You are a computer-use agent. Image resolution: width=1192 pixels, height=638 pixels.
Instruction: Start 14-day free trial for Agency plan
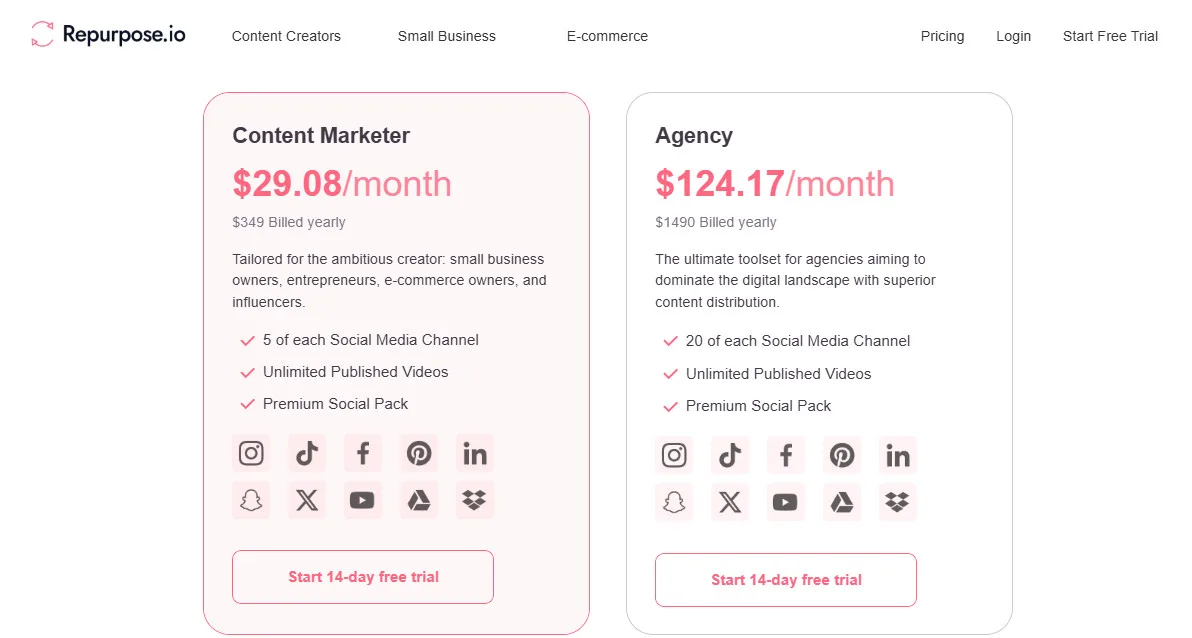[786, 580]
